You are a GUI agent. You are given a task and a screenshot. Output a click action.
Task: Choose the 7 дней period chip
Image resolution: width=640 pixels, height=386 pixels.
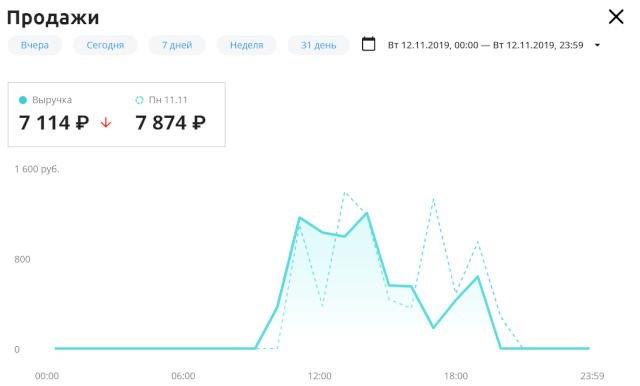tap(177, 45)
